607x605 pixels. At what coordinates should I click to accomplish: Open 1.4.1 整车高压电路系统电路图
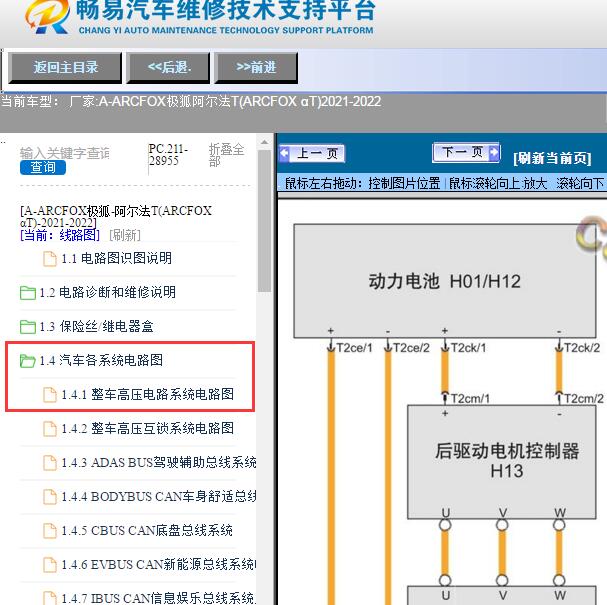click(x=148, y=394)
